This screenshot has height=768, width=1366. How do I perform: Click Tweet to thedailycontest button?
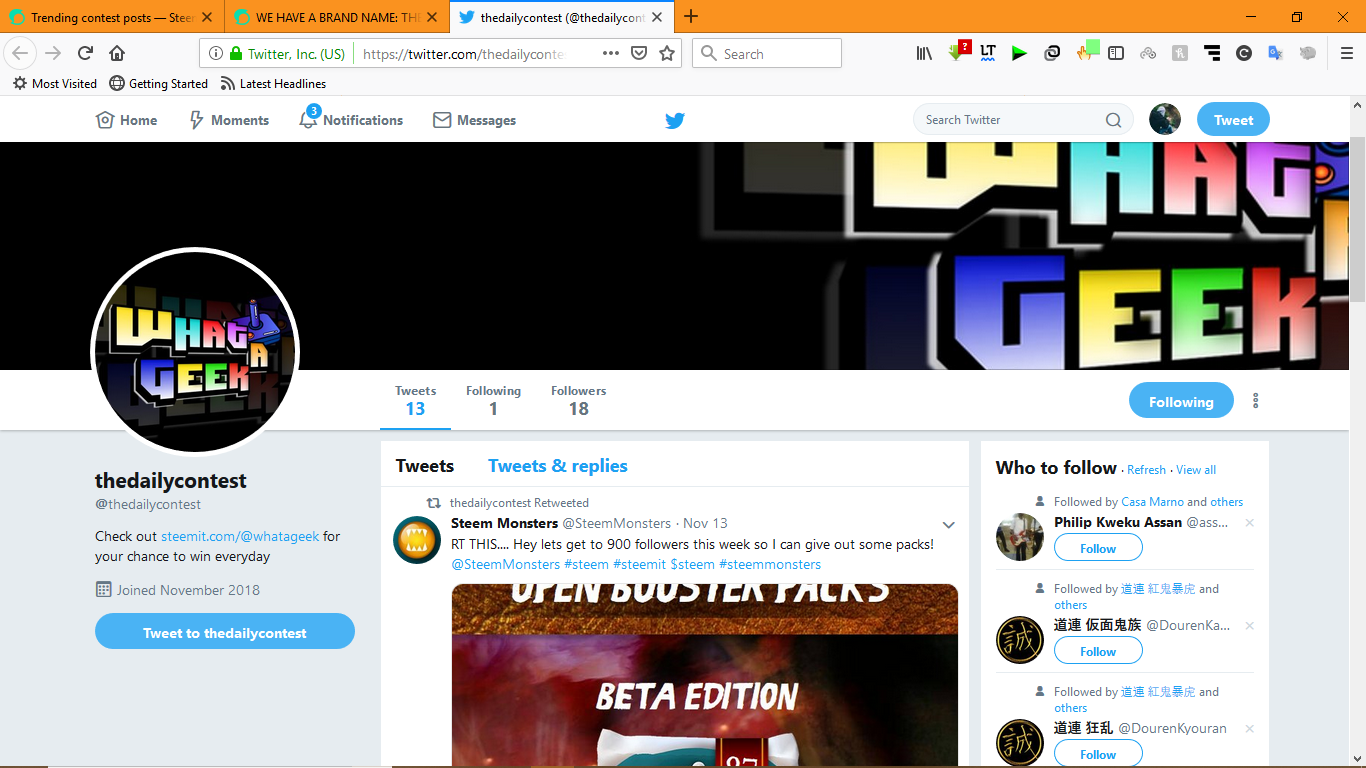[x=225, y=632]
